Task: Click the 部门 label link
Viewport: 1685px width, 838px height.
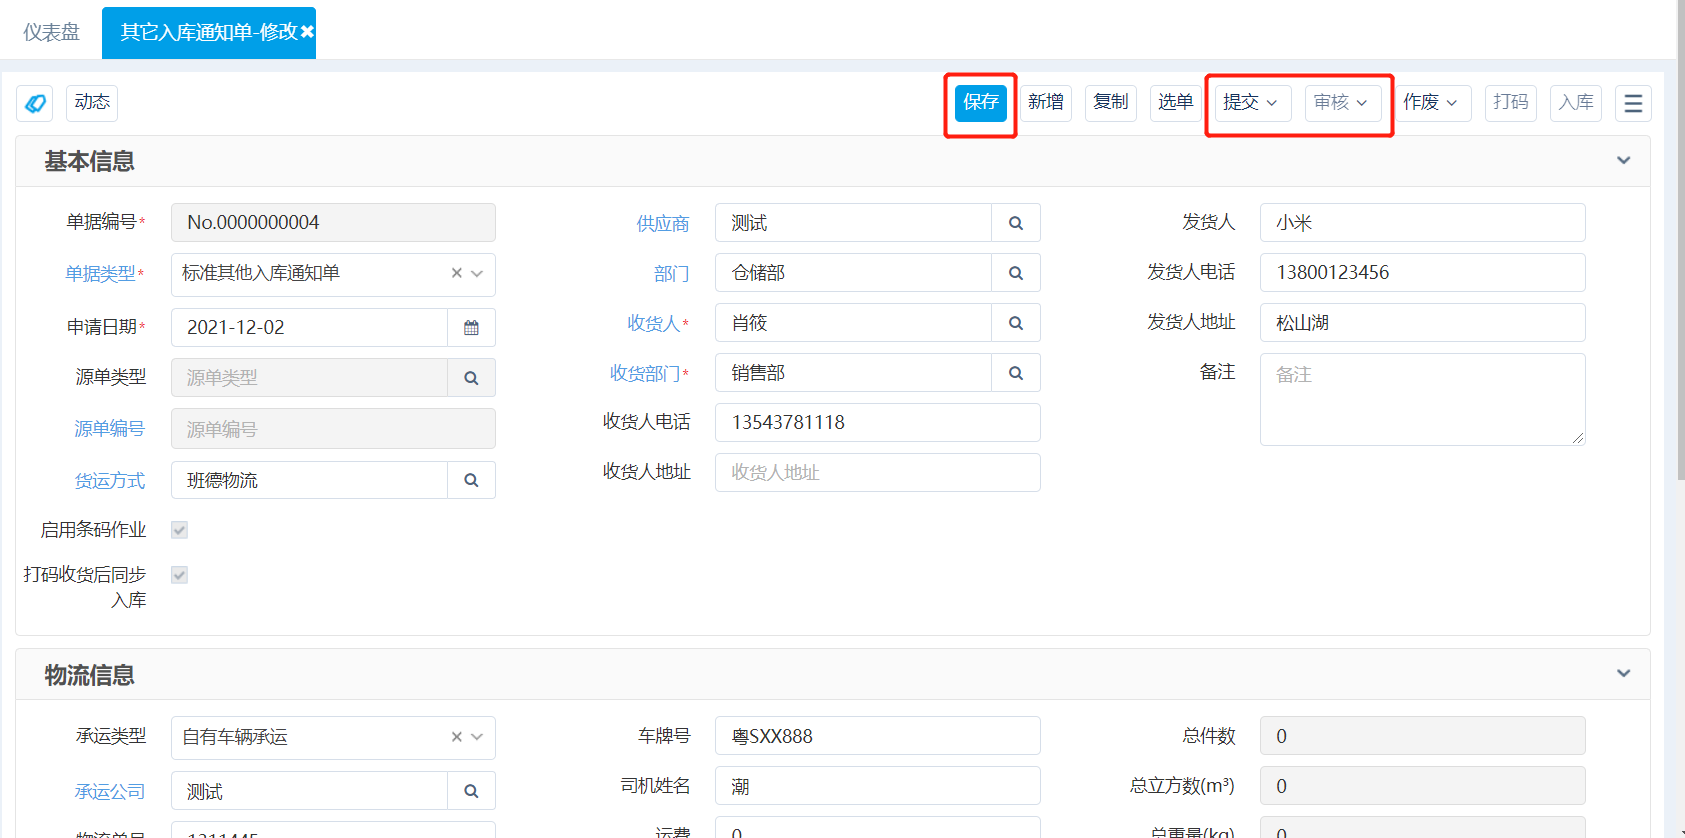Action: pos(672,274)
